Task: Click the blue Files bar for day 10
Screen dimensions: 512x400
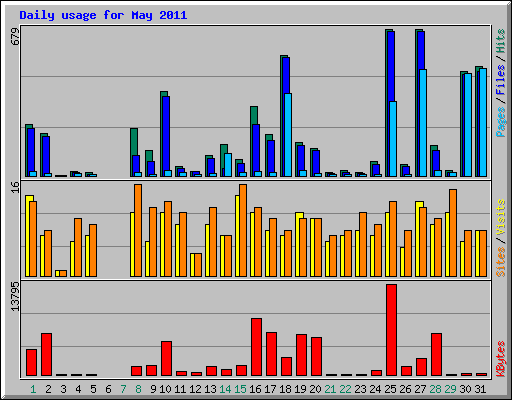Action: coord(166,133)
